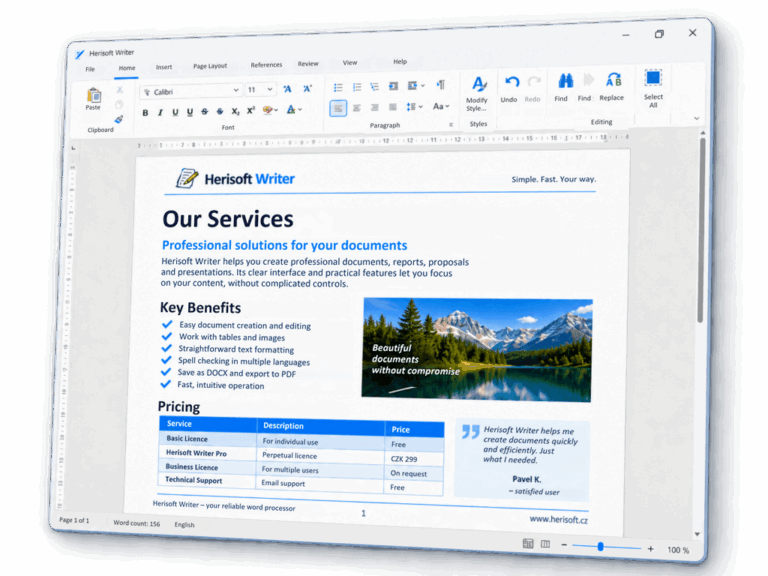Switch to the Review tab
The height and width of the screenshot is (576, 768).
tap(308, 64)
